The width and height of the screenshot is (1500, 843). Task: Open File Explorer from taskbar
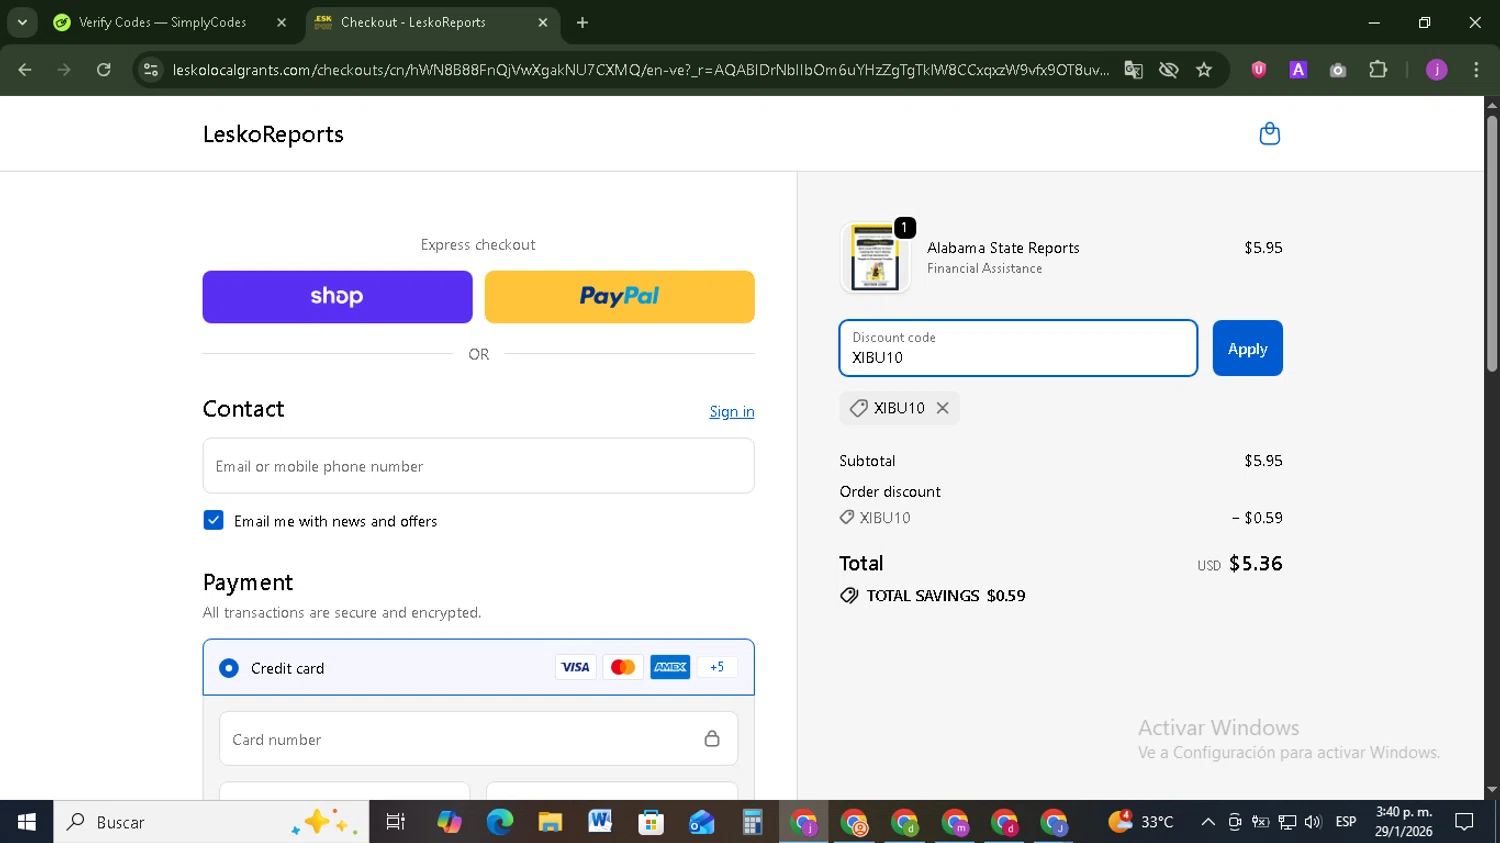[550, 822]
